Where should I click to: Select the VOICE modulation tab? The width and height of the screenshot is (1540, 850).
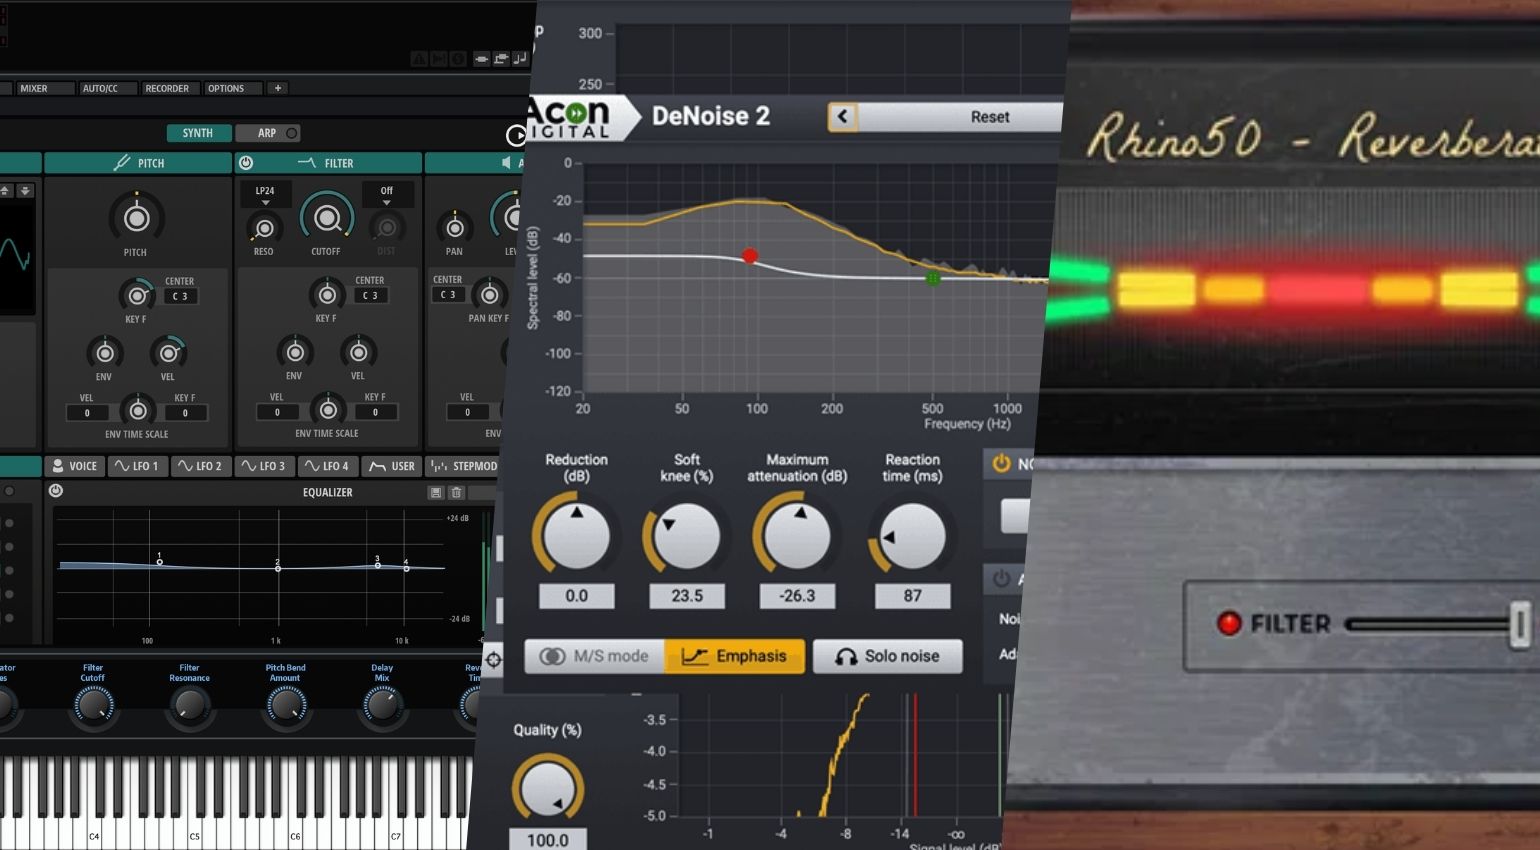(x=74, y=466)
